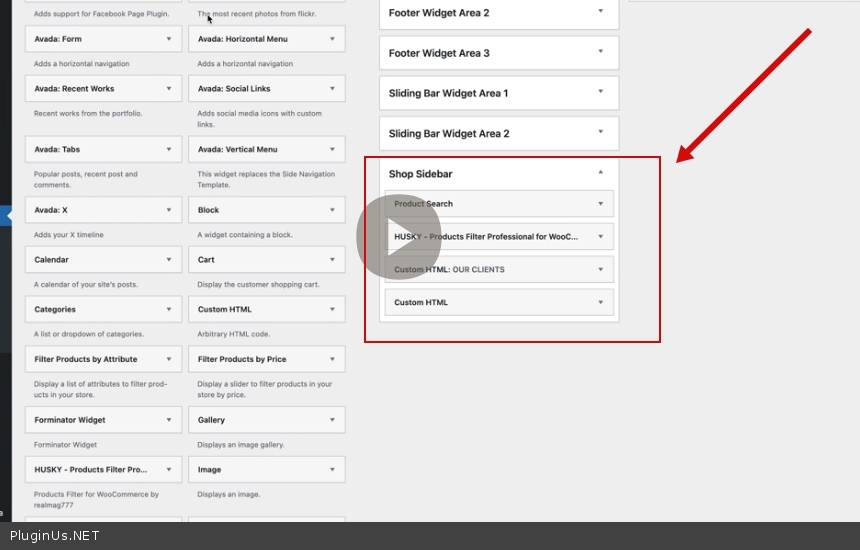The width and height of the screenshot is (860, 550).
Task: Select the Avada: Tabs available widget
Action: click(90, 150)
